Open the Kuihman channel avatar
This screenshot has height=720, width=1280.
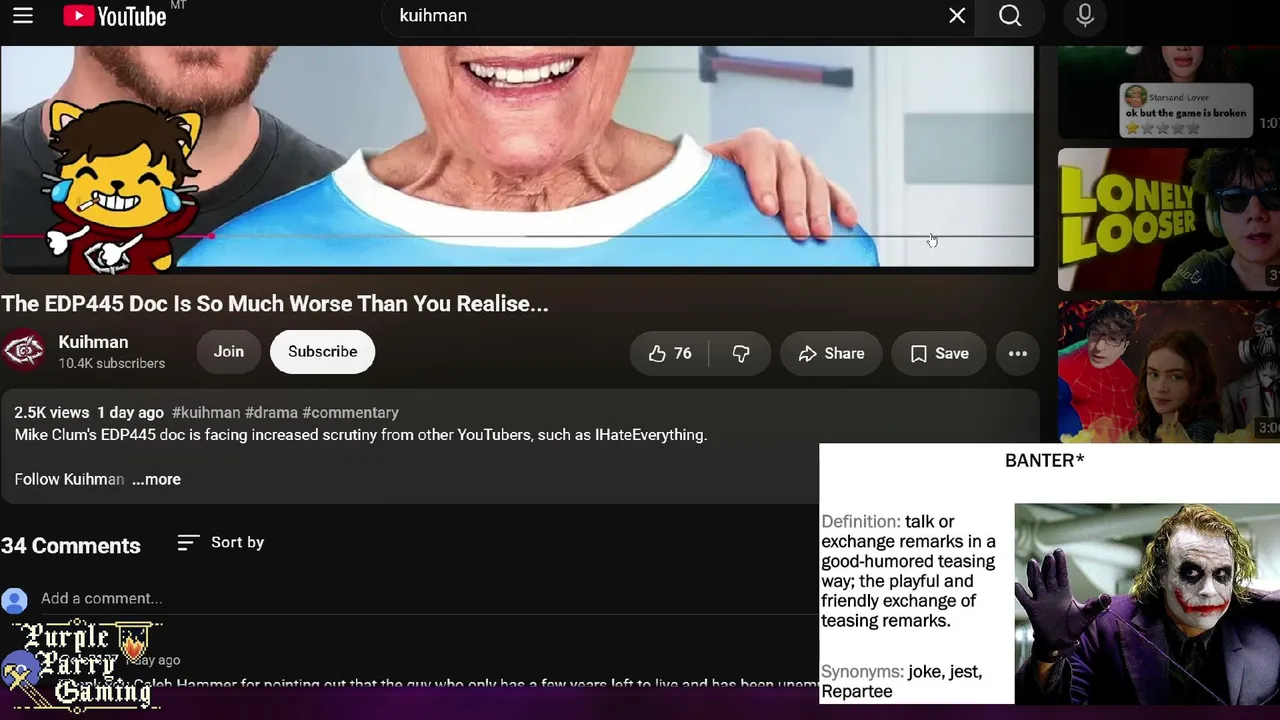[x=23, y=351]
